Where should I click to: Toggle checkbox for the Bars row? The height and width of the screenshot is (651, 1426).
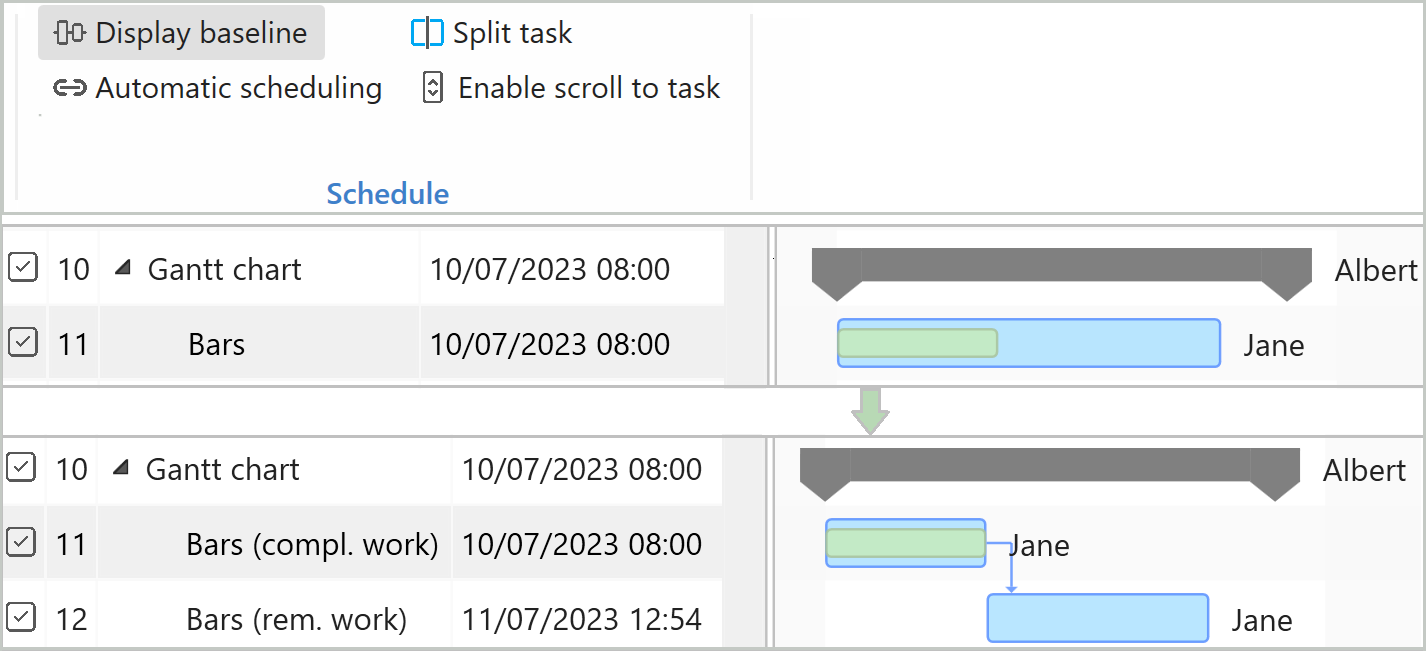[x=23, y=343]
